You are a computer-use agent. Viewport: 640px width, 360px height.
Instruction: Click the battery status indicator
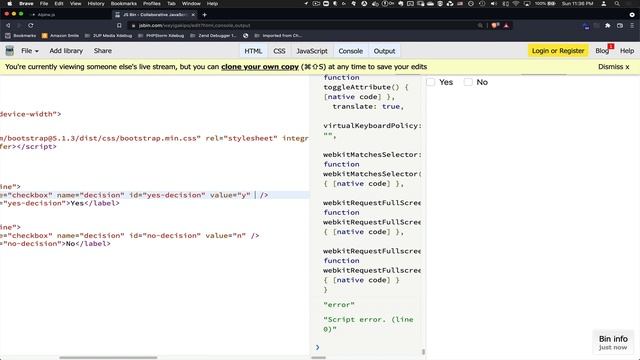pyautogui.click(x=546, y=4)
